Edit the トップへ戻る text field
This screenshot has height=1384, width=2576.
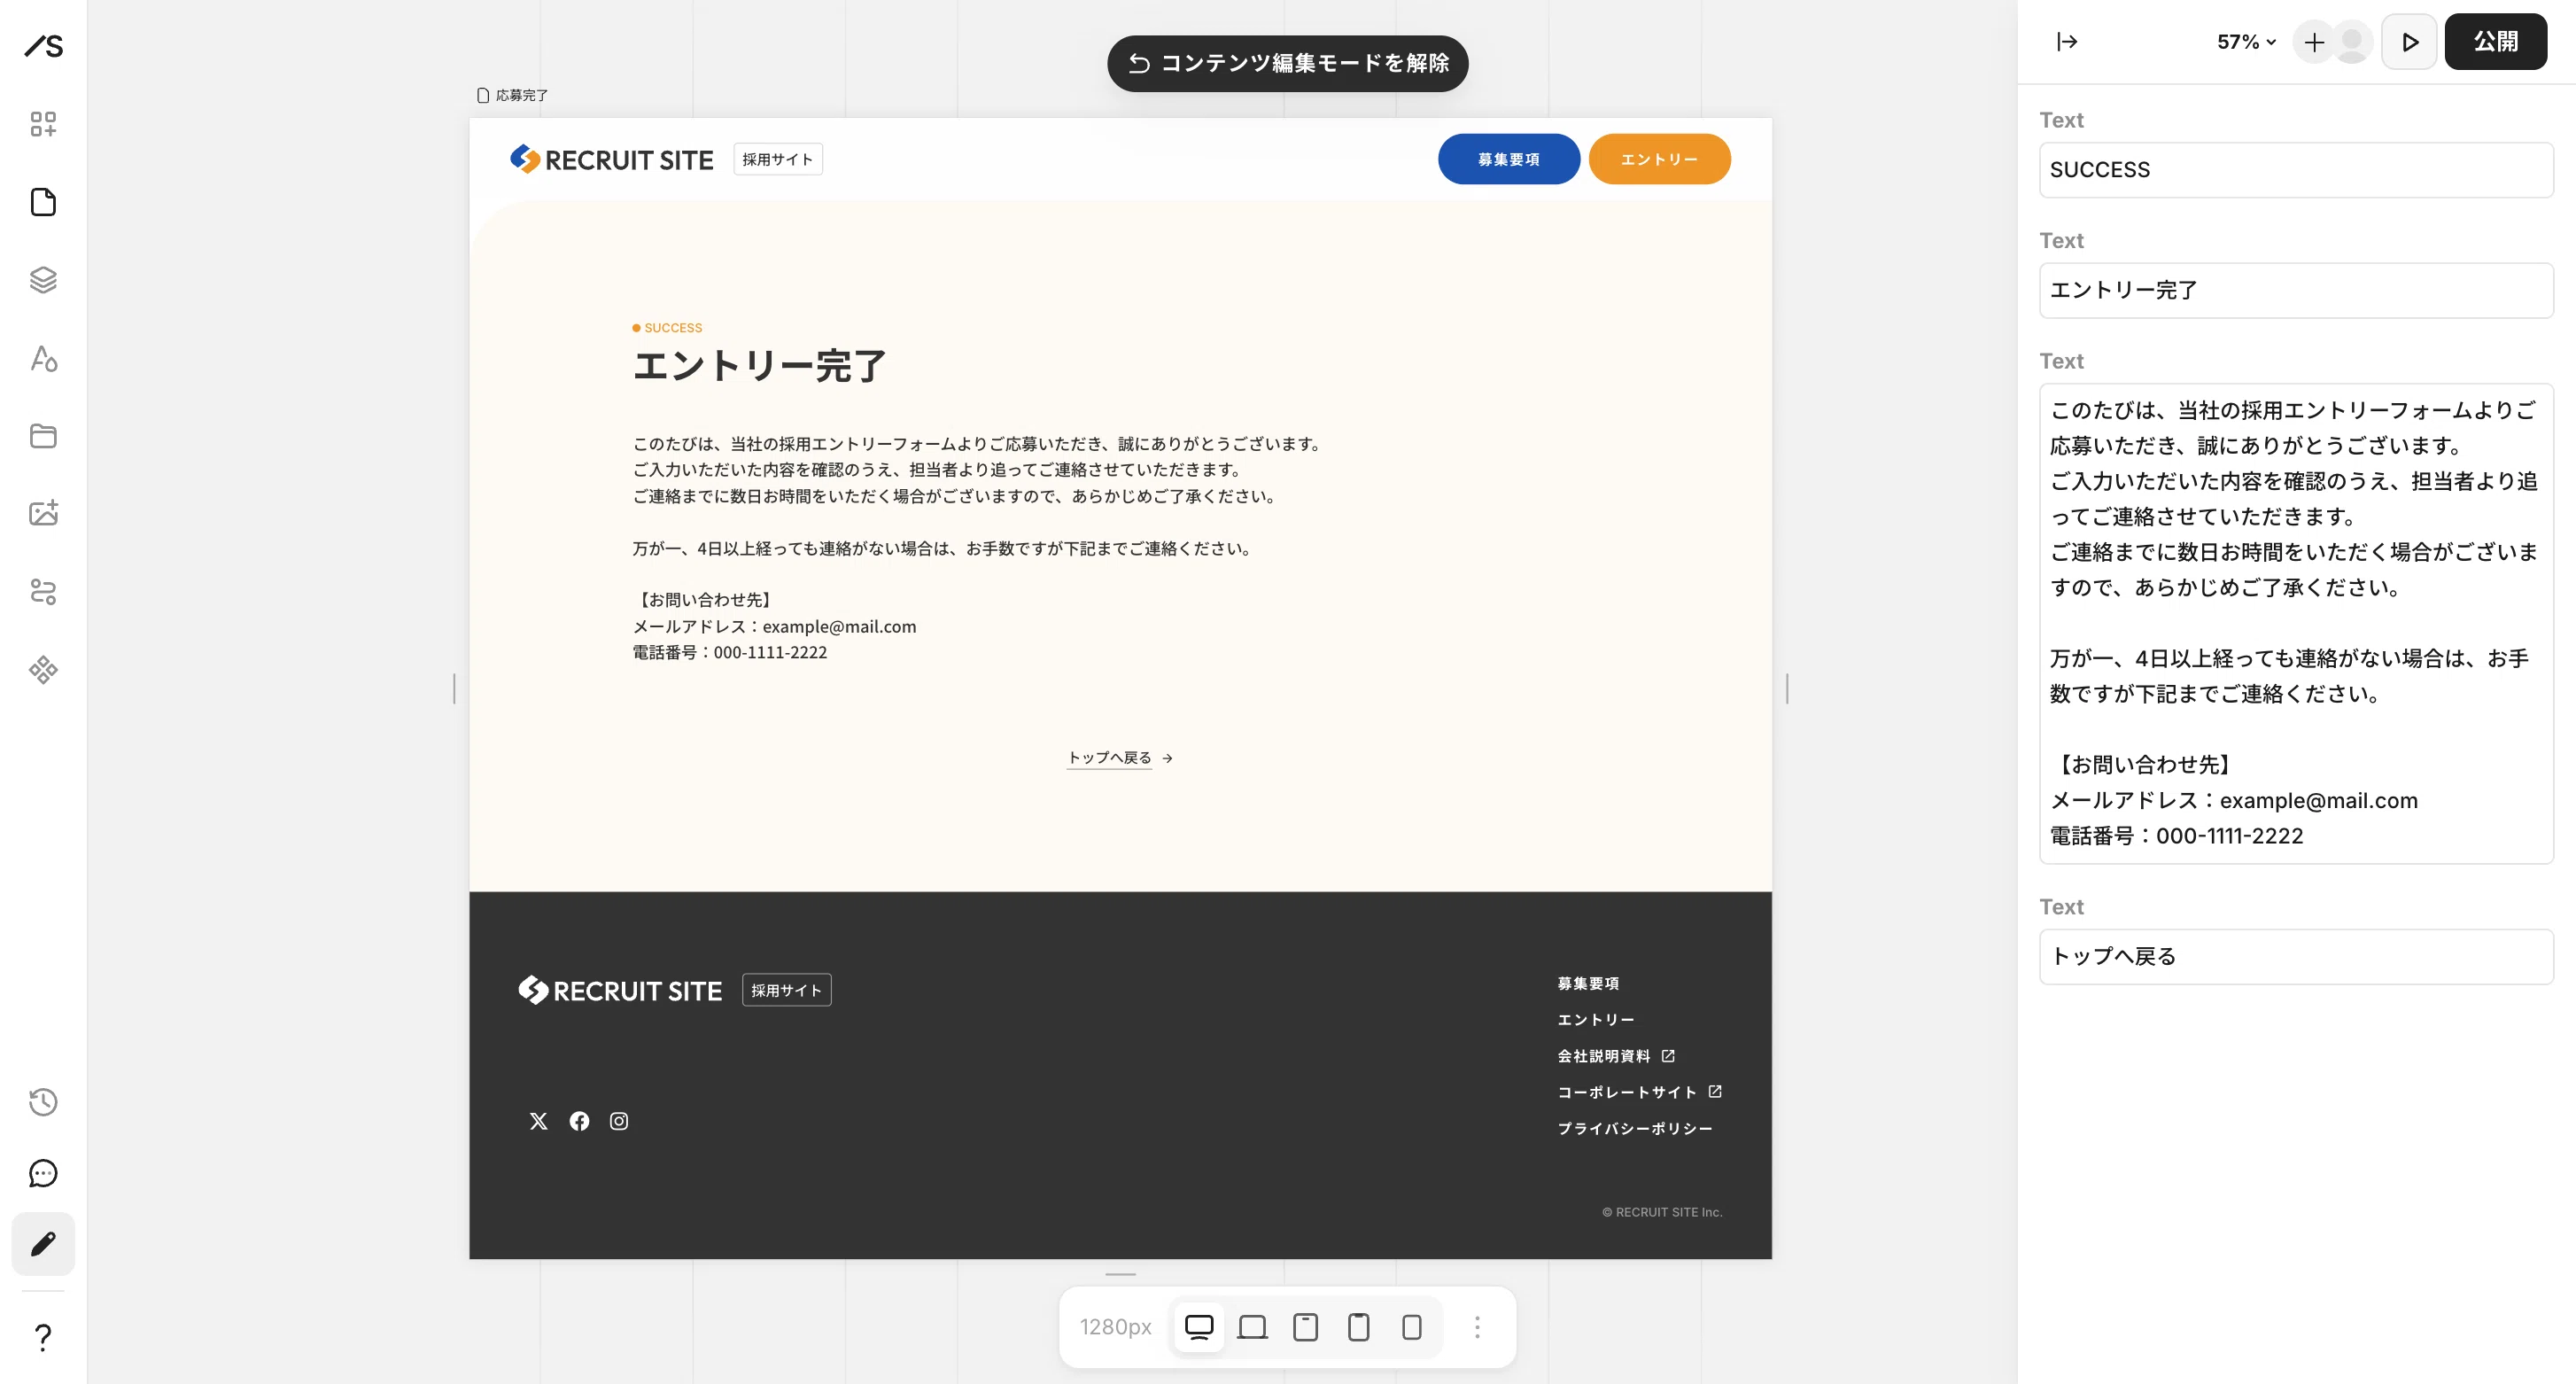tap(2296, 956)
